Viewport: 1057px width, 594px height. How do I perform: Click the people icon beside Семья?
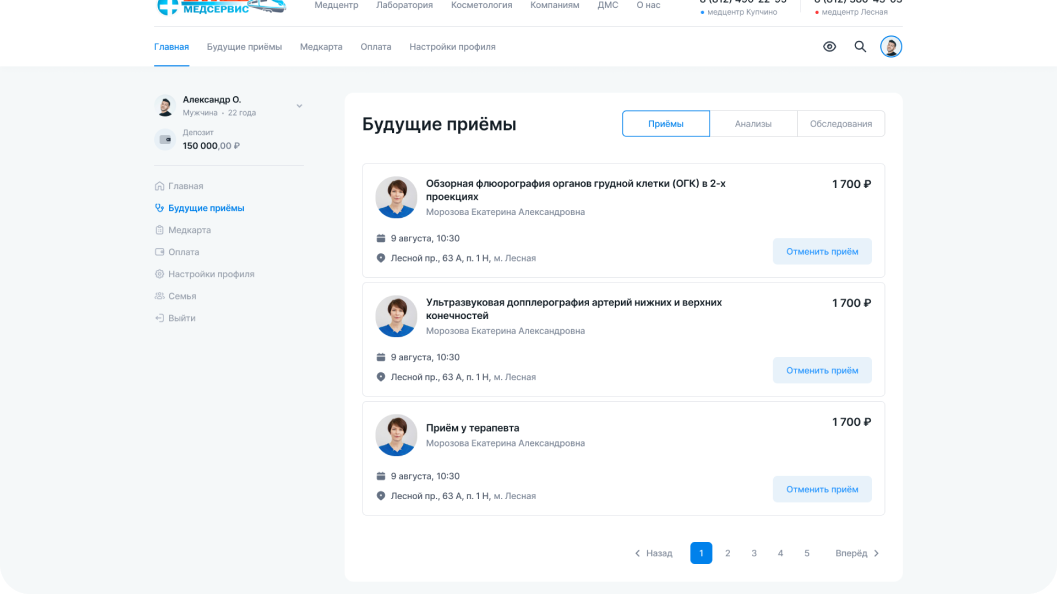pyautogui.click(x=159, y=296)
